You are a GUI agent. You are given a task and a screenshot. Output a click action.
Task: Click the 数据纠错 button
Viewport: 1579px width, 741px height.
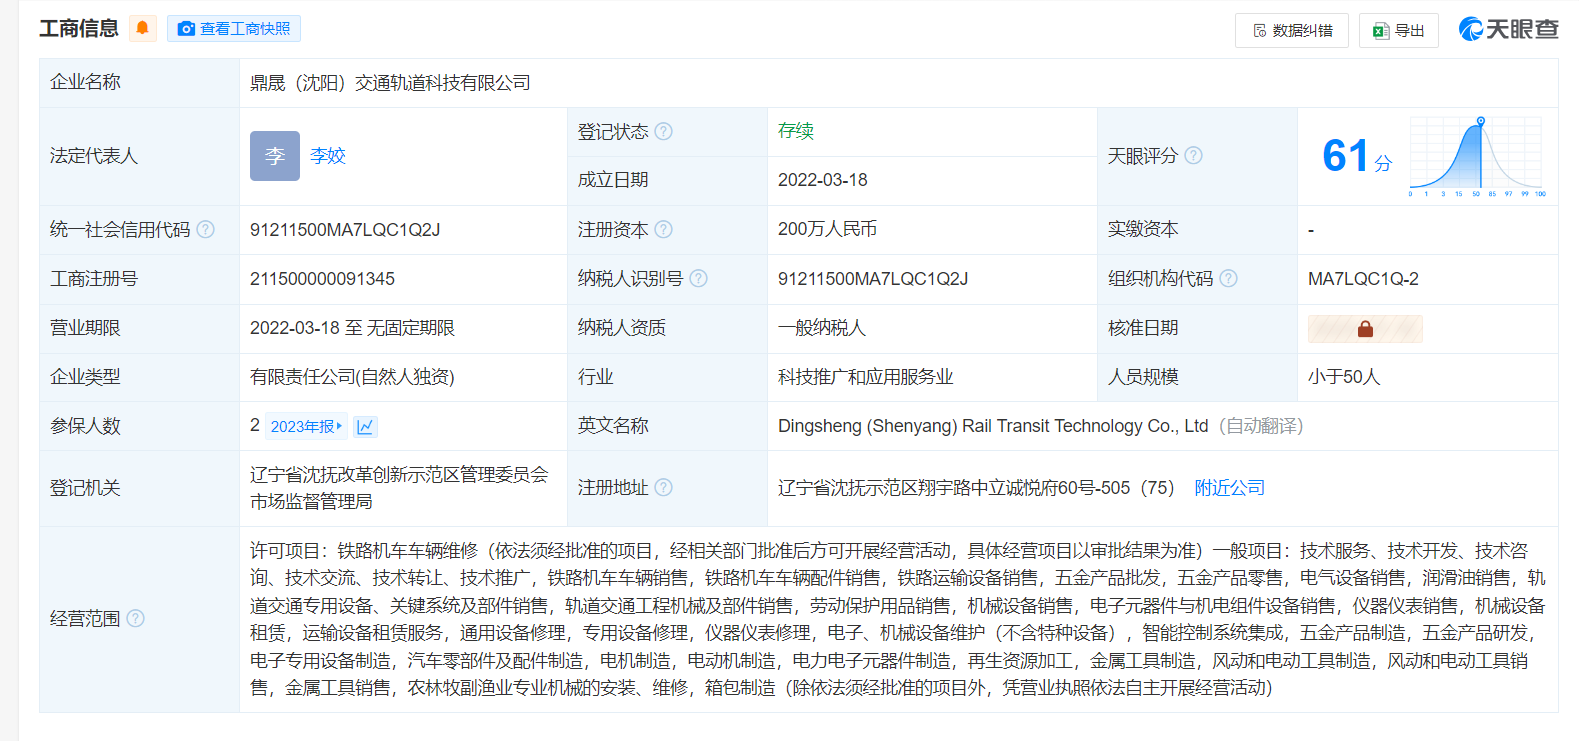[x=1292, y=31]
